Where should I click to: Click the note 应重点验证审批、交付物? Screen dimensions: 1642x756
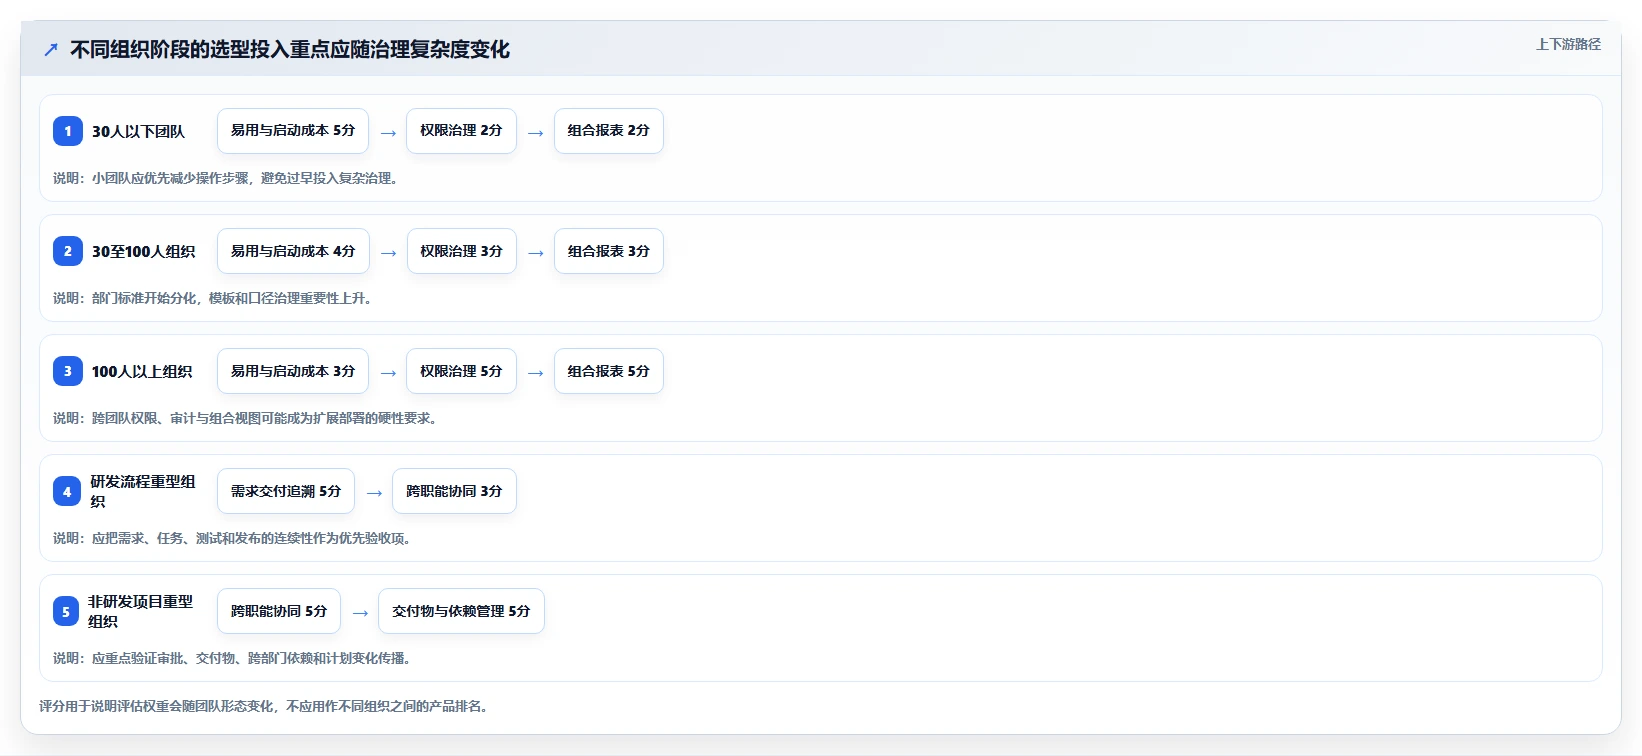[x=234, y=658]
